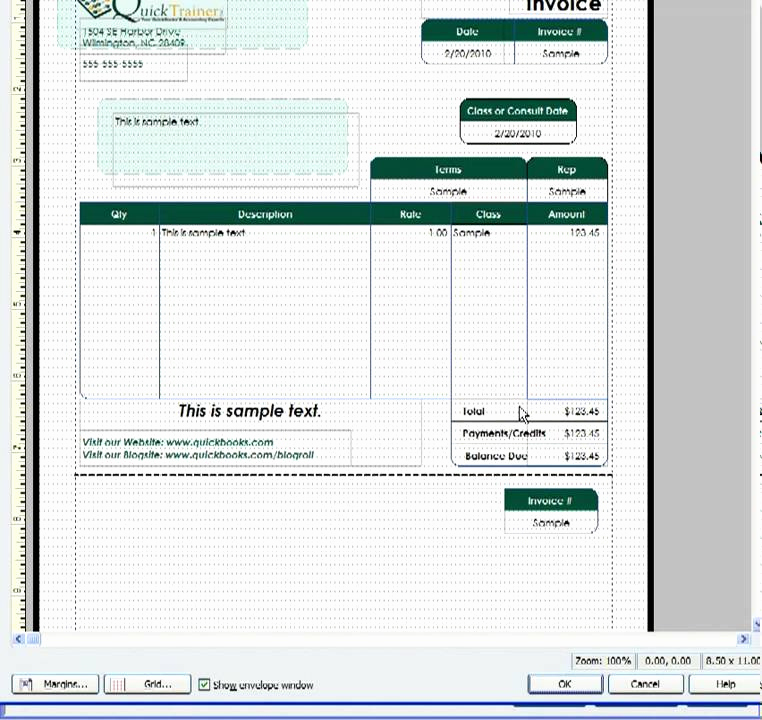The height and width of the screenshot is (720, 762).
Task: Select 'Visit our Website' text line
Action: (x=178, y=443)
